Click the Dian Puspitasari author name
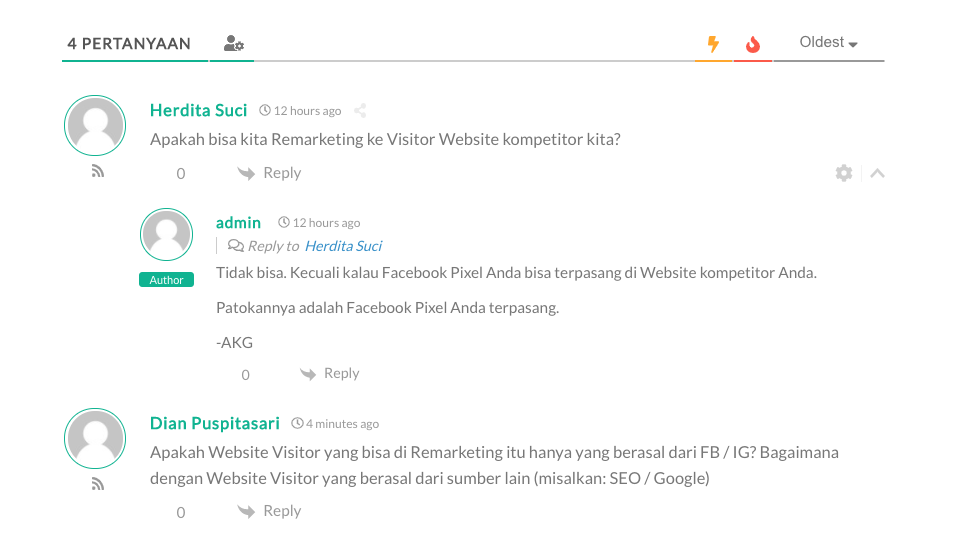Image resolution: width=960 pixels, height=540 pixels. click(215, 423)
